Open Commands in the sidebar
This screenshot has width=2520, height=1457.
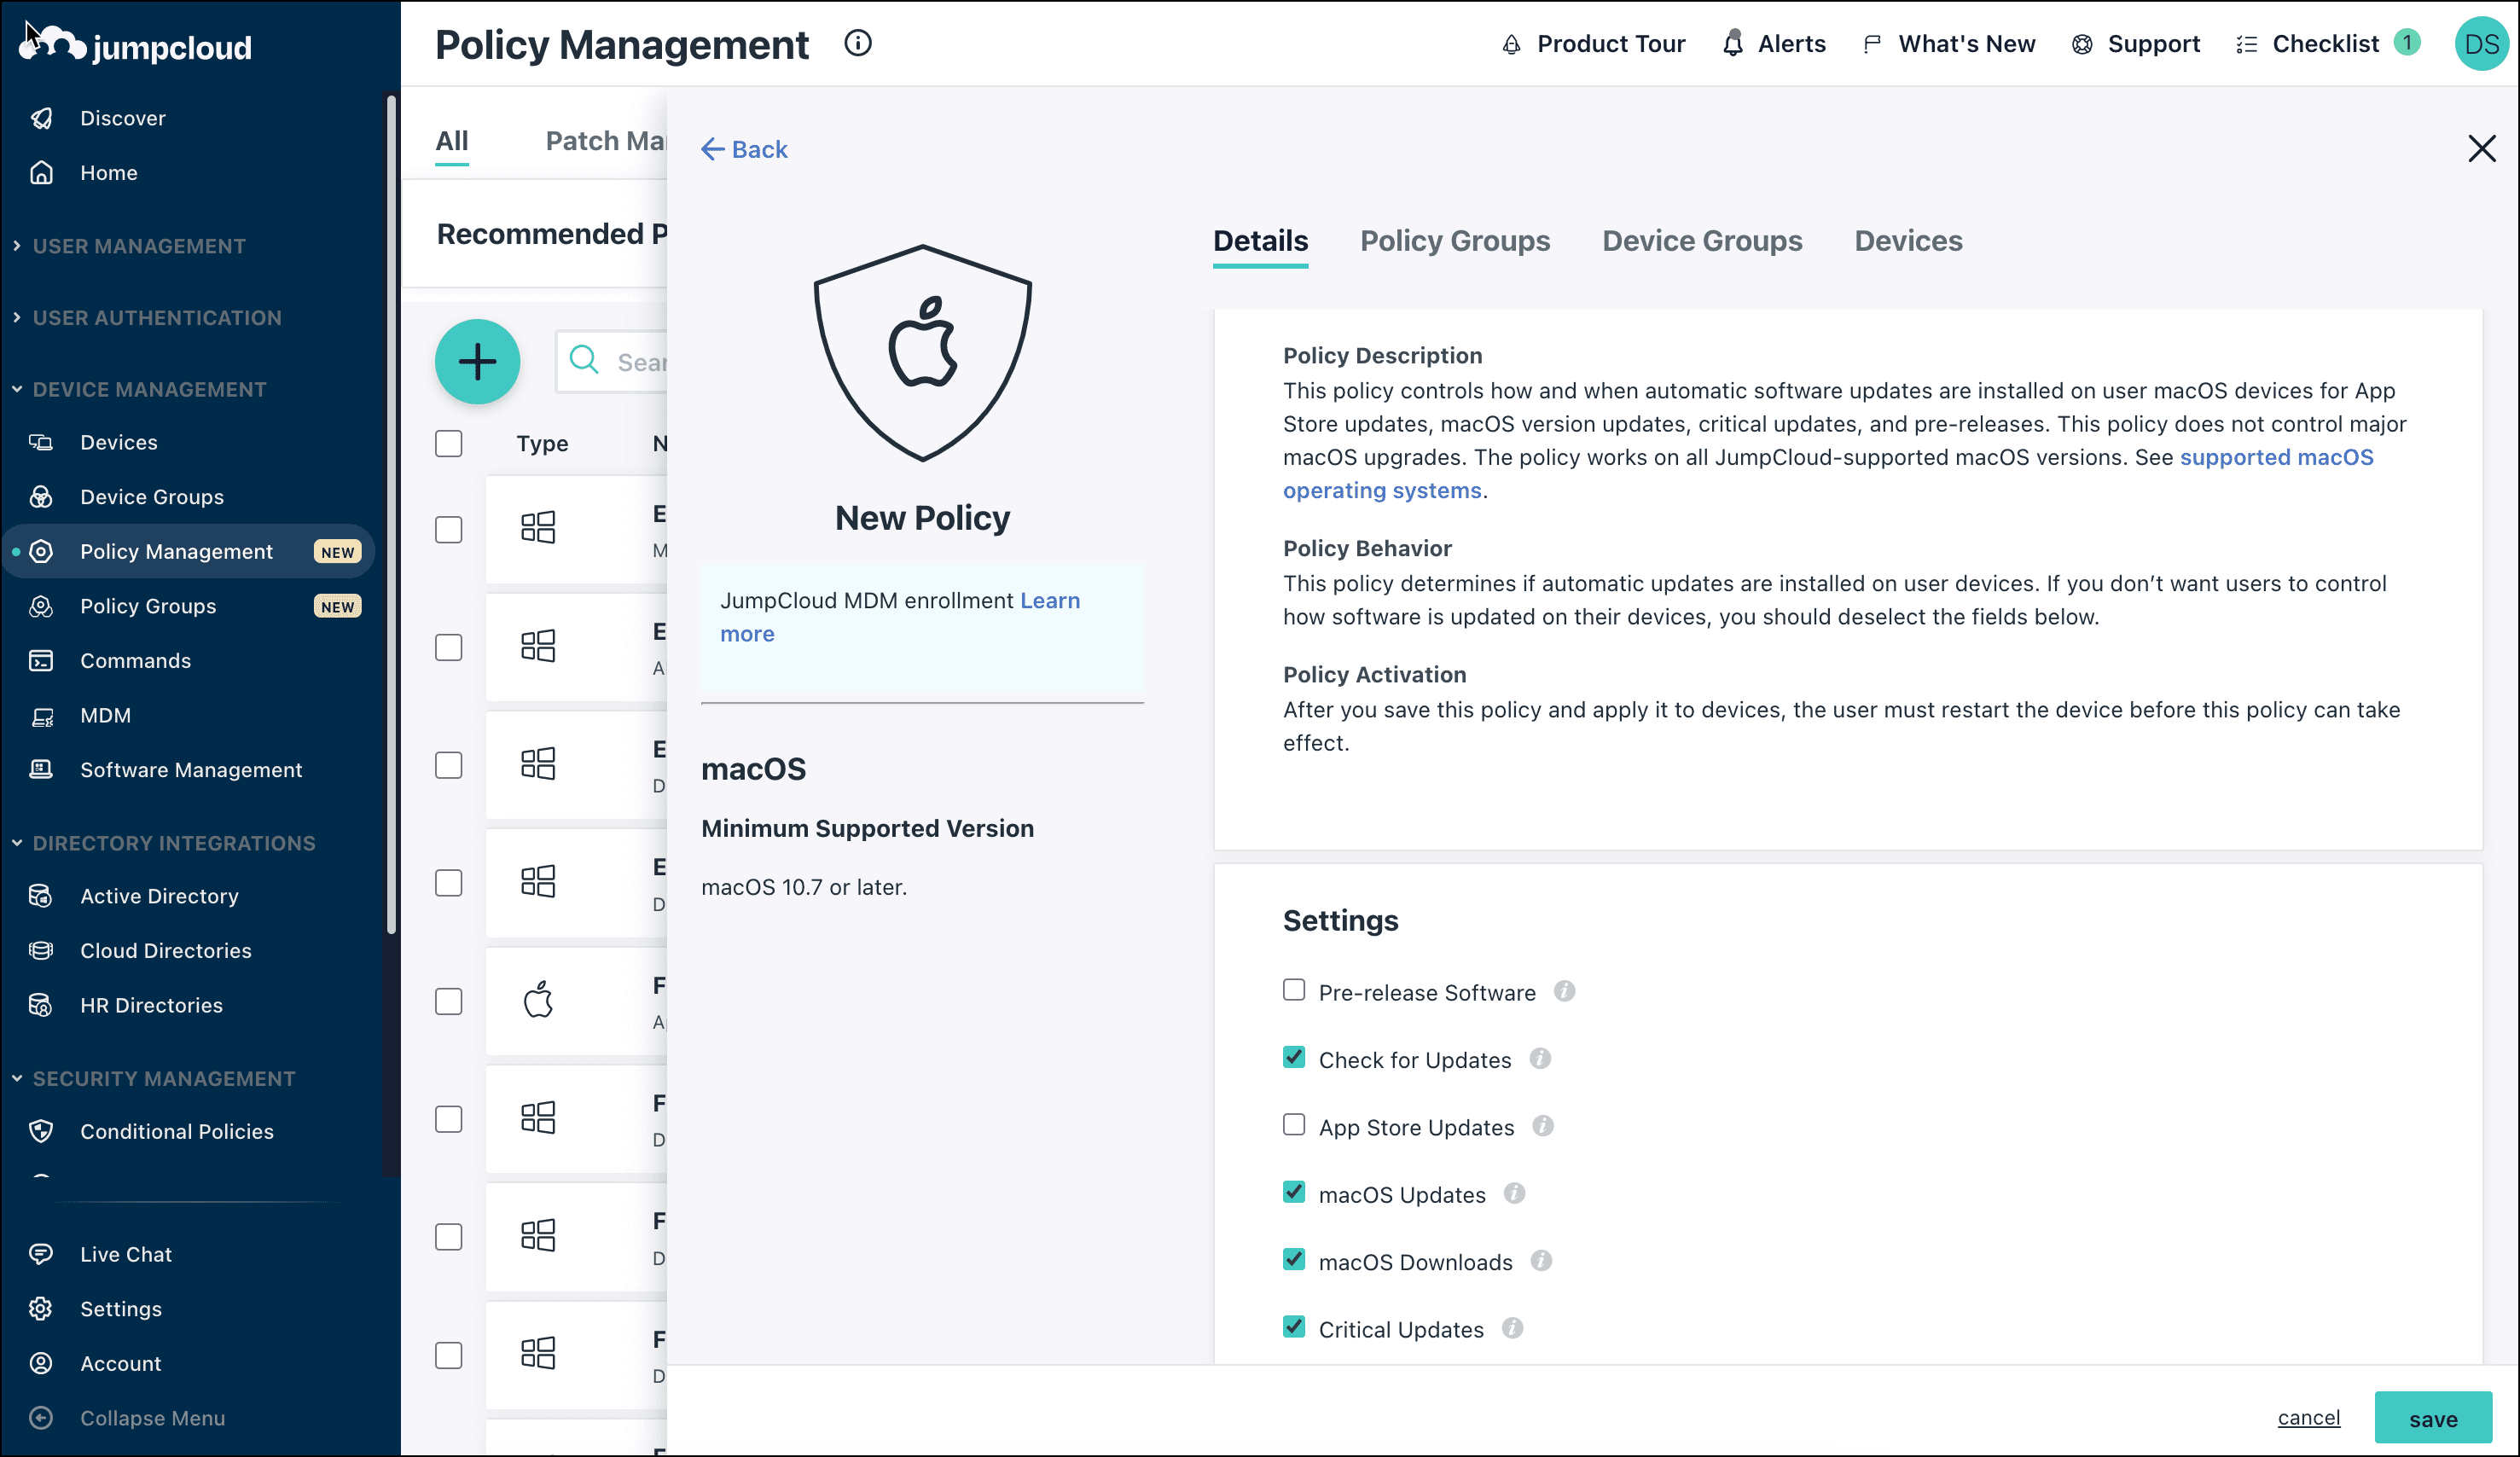pos(135,661)
